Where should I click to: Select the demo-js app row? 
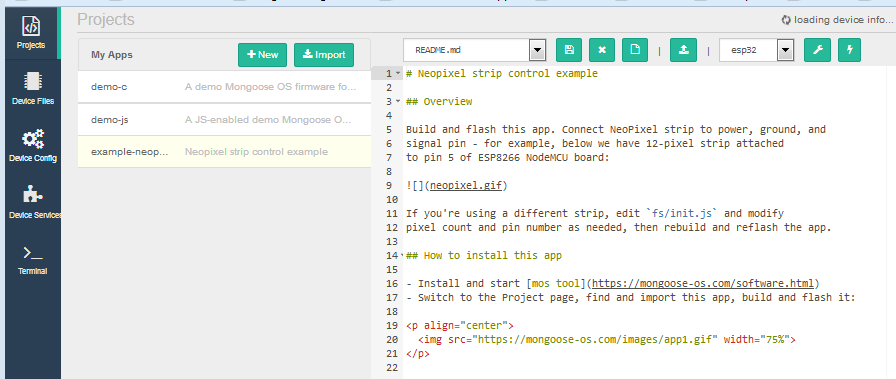[224, 119]
